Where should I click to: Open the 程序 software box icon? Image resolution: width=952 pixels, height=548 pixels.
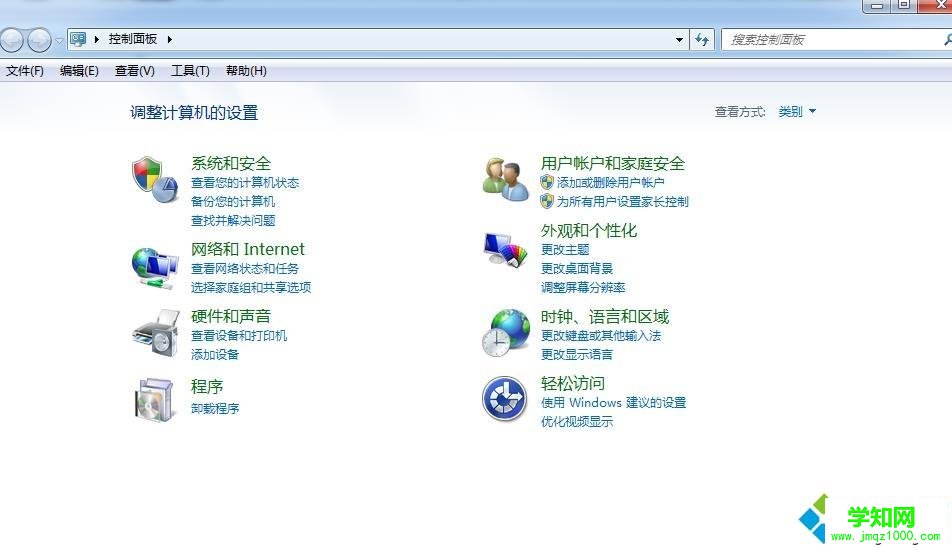[x=154, y=400]
